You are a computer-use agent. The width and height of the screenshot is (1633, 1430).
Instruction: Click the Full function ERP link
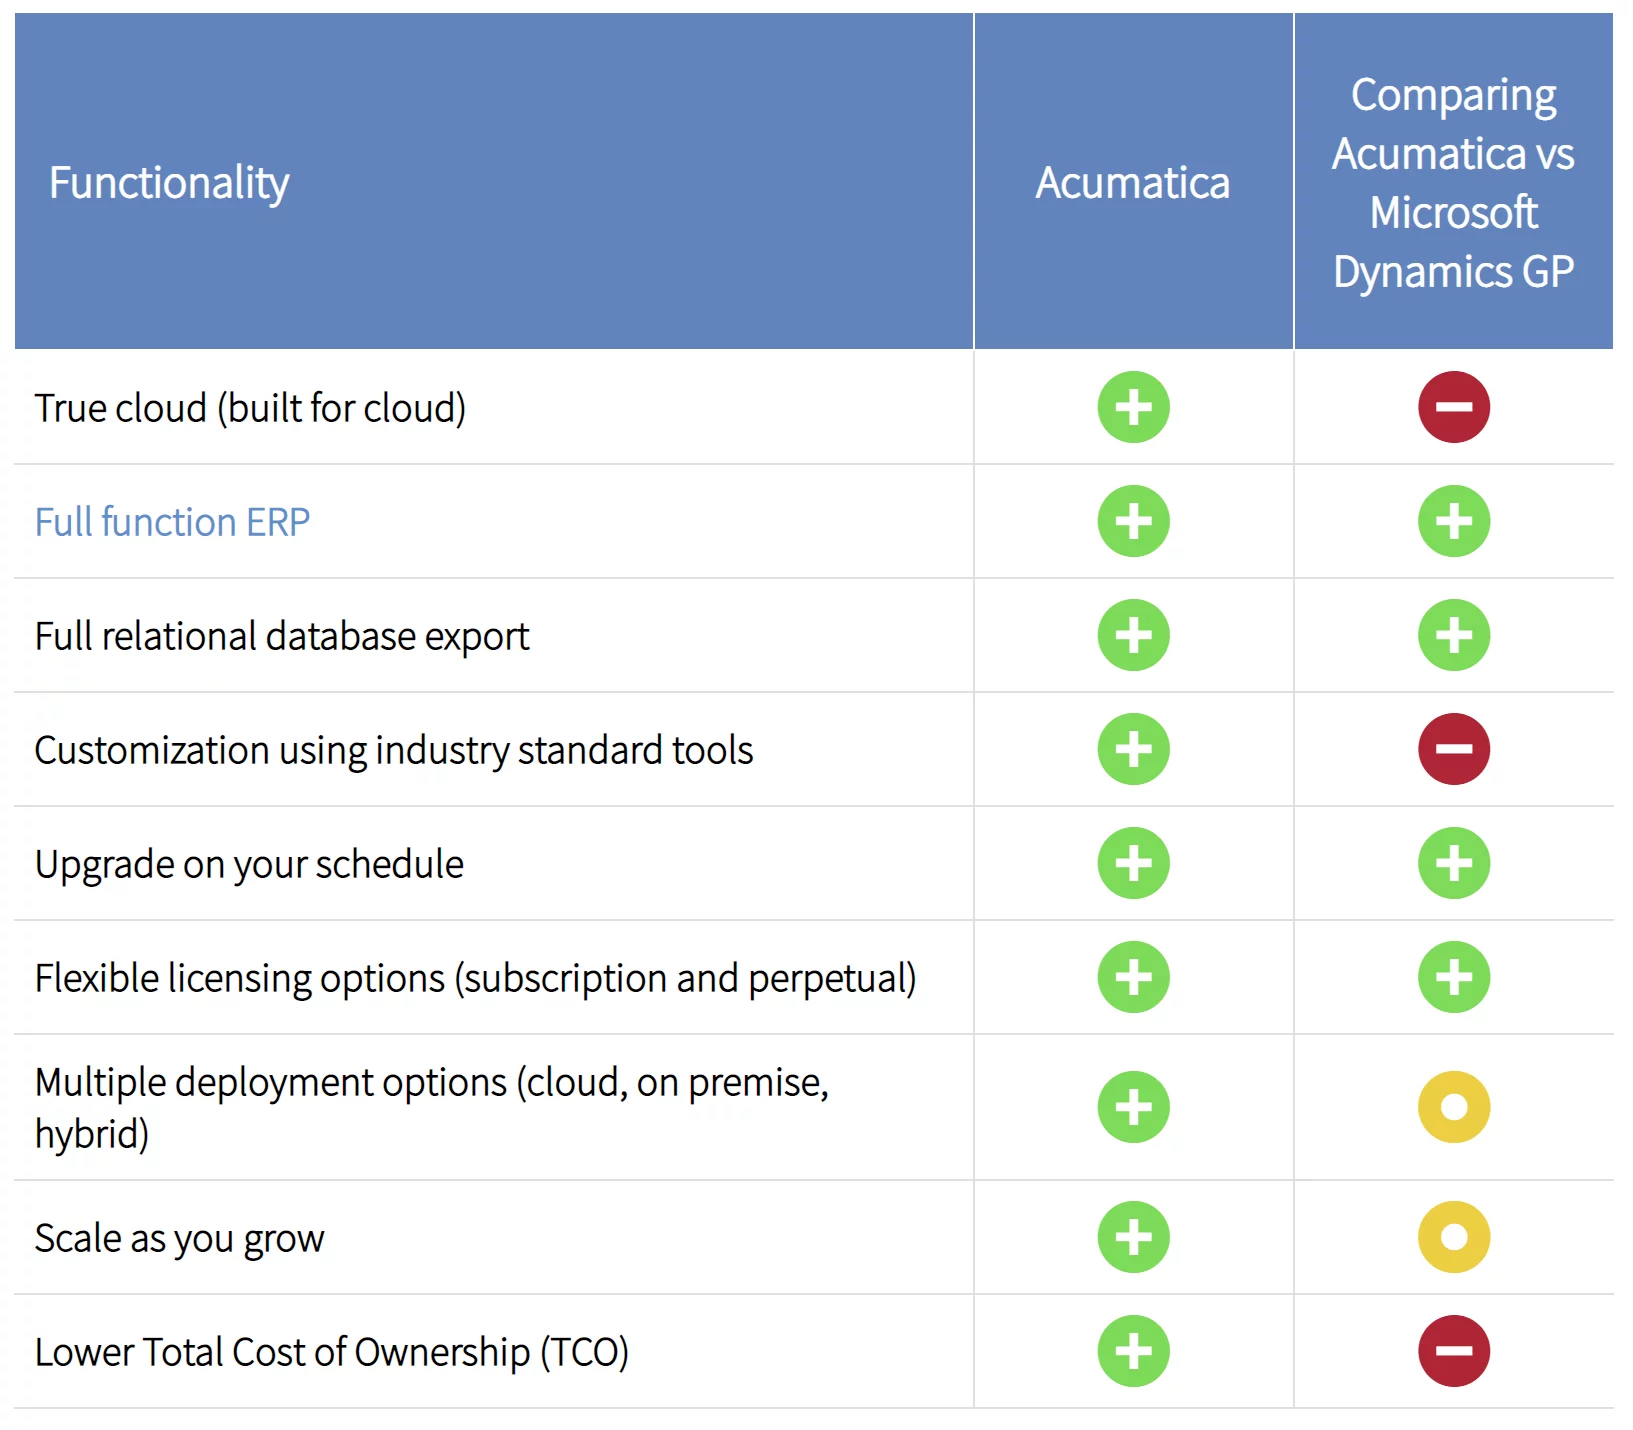coord(172,522)
